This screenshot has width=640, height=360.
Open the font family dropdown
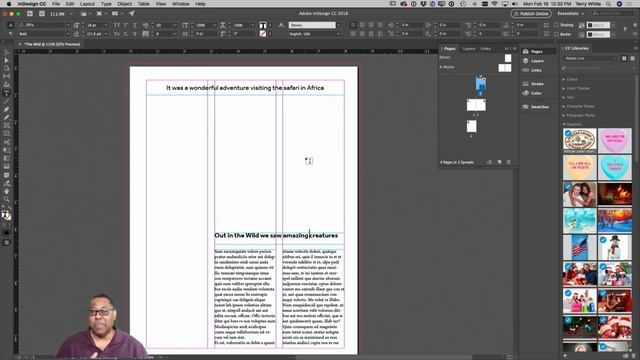68,25
